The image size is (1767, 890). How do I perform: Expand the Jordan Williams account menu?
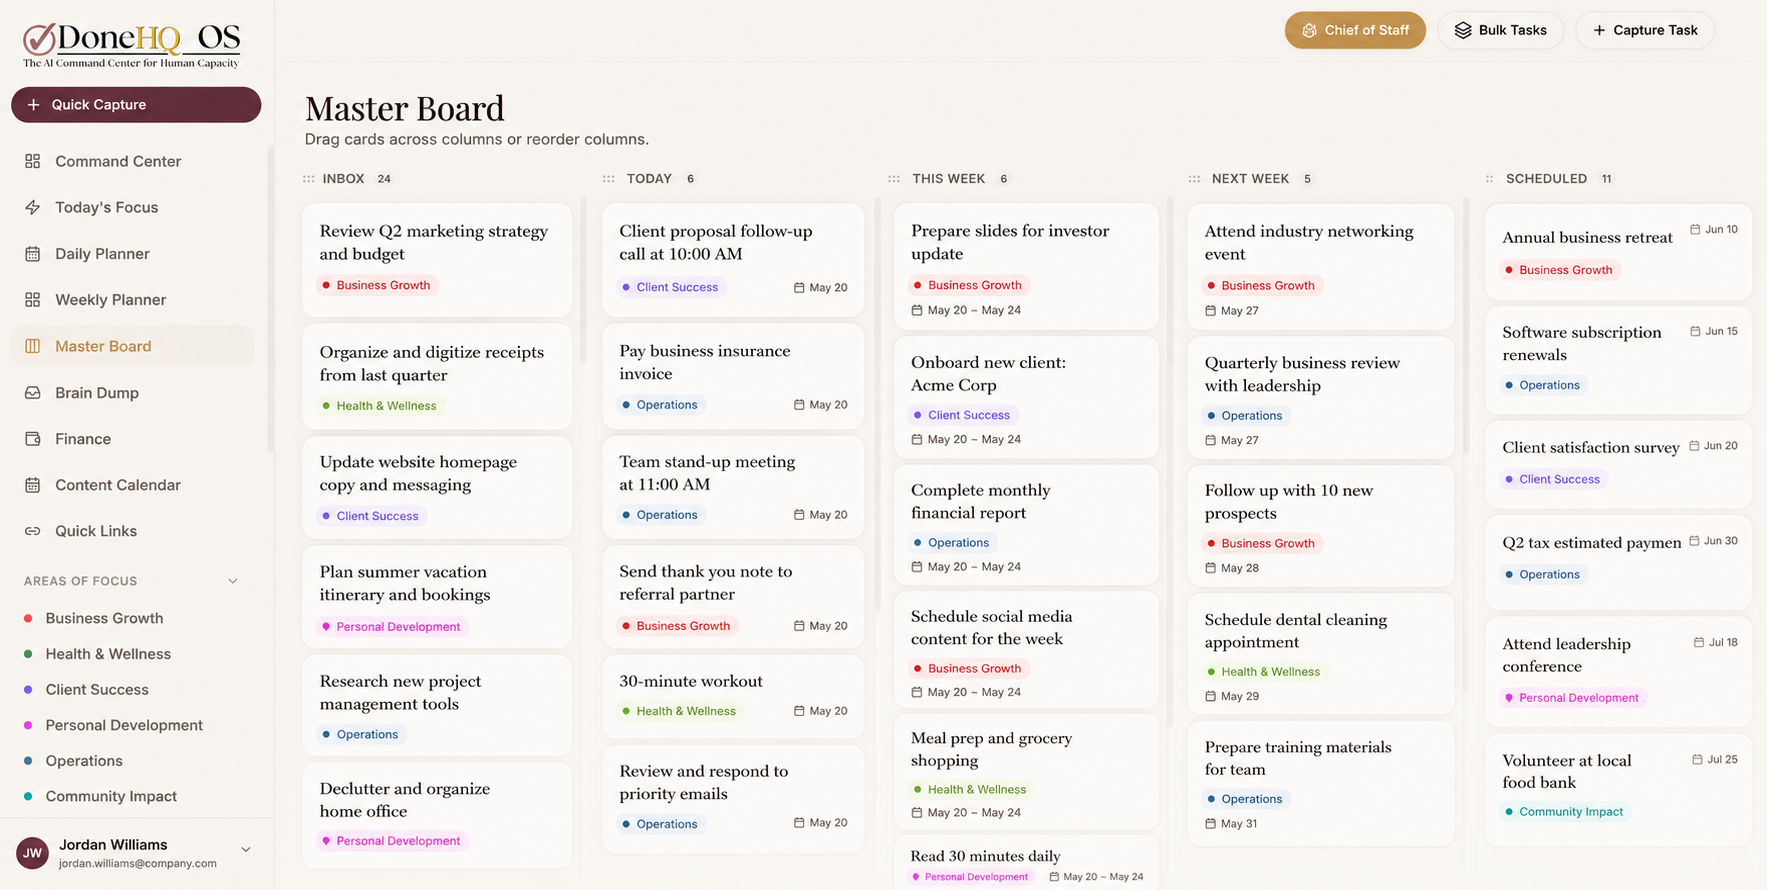[x=246, y=850]
